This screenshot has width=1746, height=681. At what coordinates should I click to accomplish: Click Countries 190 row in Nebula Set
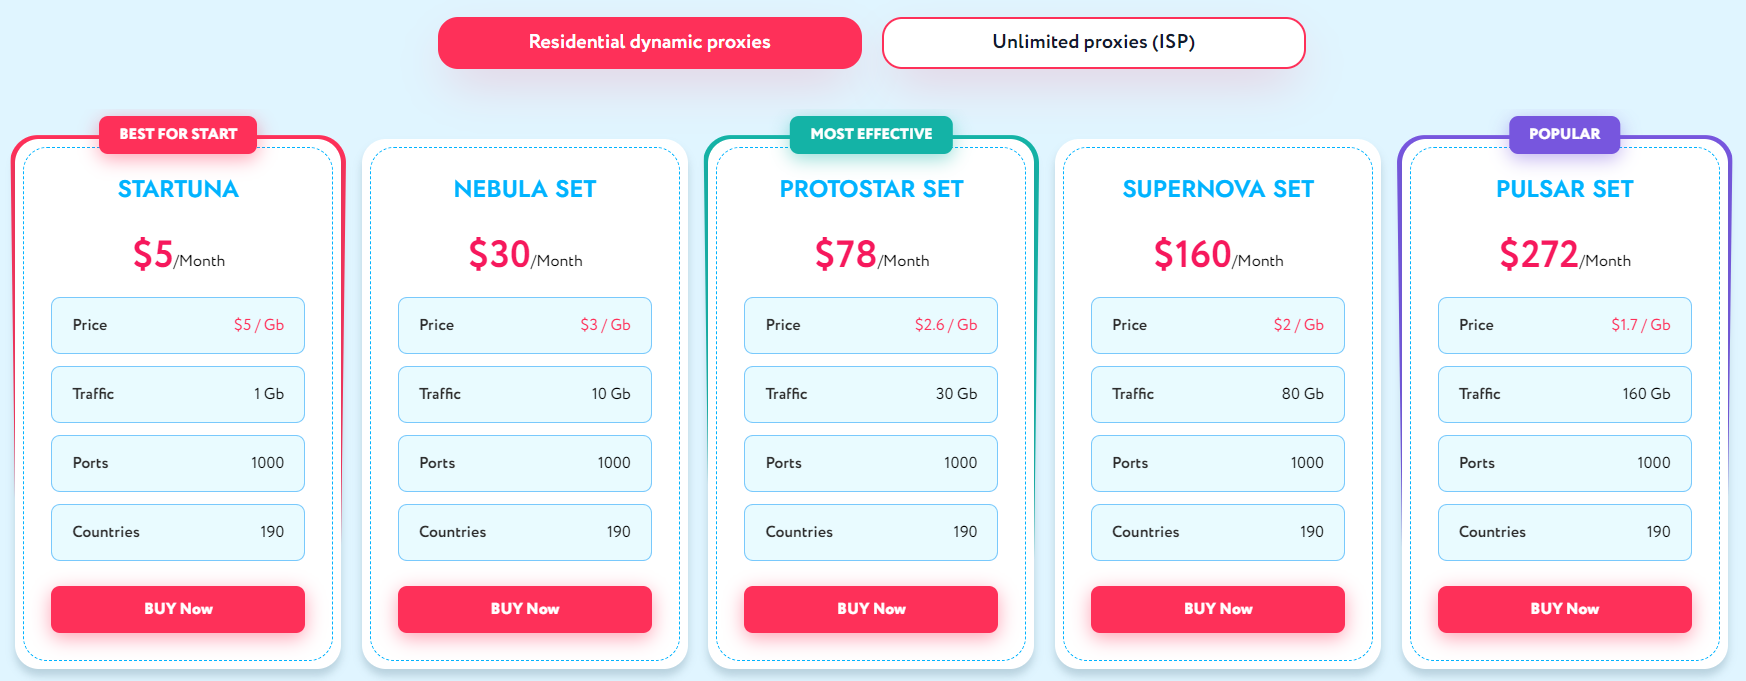(x=525, y=532)
